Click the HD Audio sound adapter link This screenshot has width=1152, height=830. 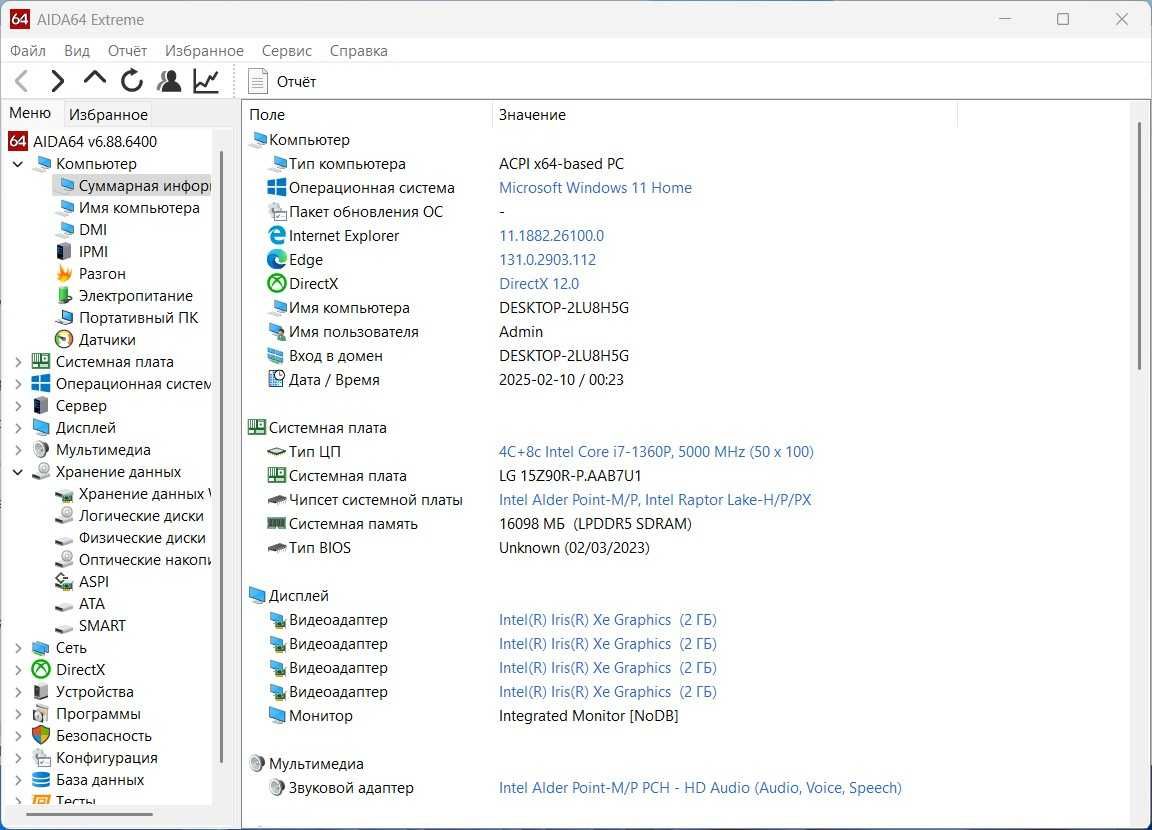[700, 788]
